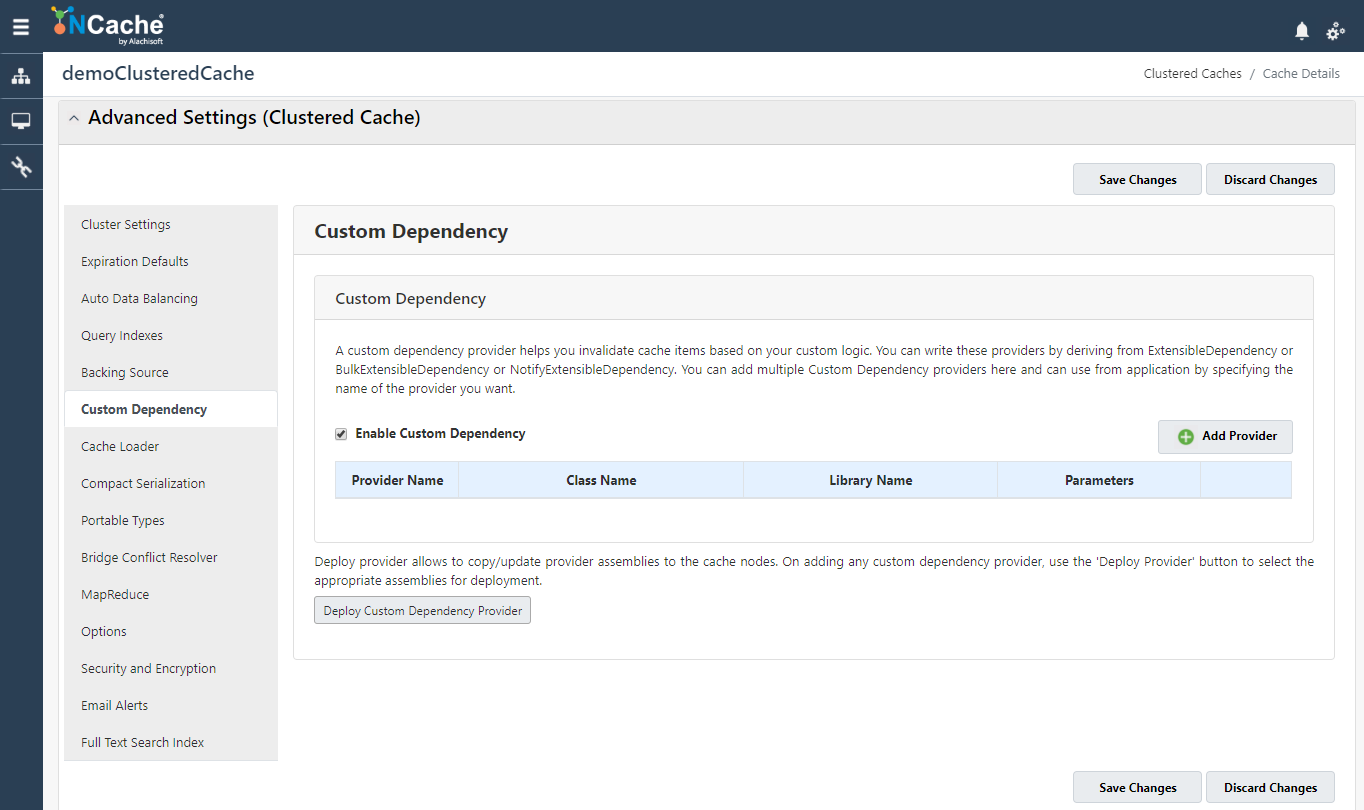1364x810 pixels.
Task: Click the Provider Name column header
Action: coord(397,480)
